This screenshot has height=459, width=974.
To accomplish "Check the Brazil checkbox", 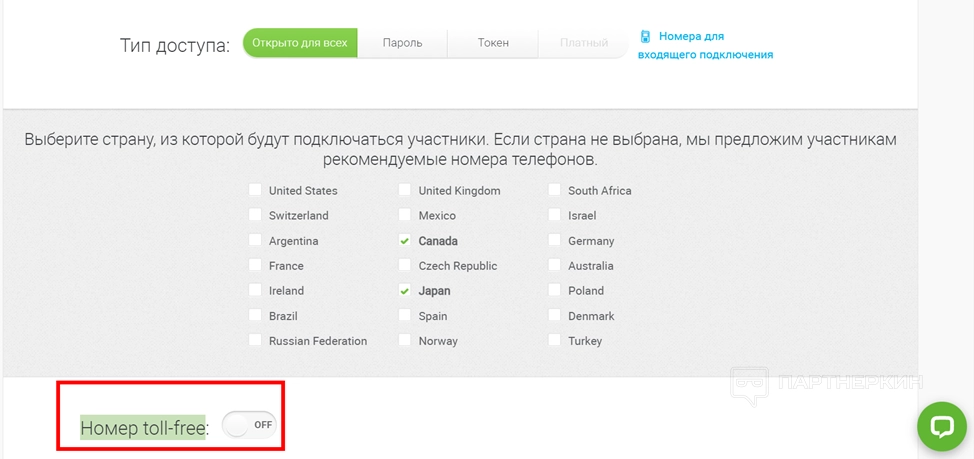I will pos(255,316).
